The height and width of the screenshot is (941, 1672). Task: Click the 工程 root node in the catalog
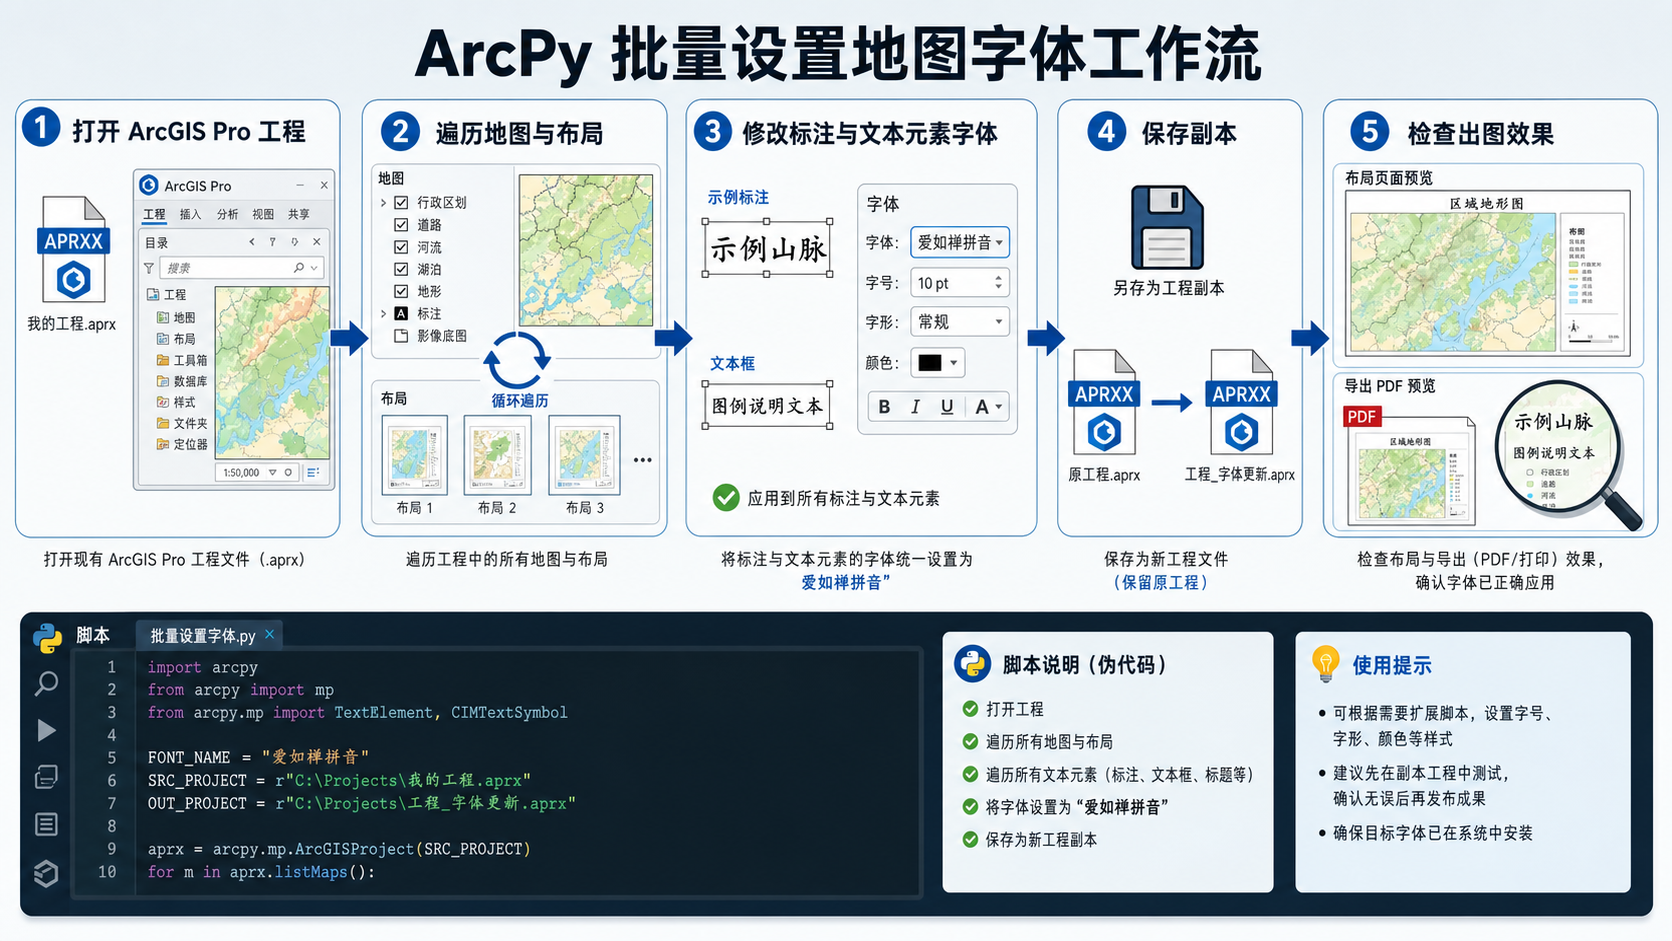[x=166, y=294]
